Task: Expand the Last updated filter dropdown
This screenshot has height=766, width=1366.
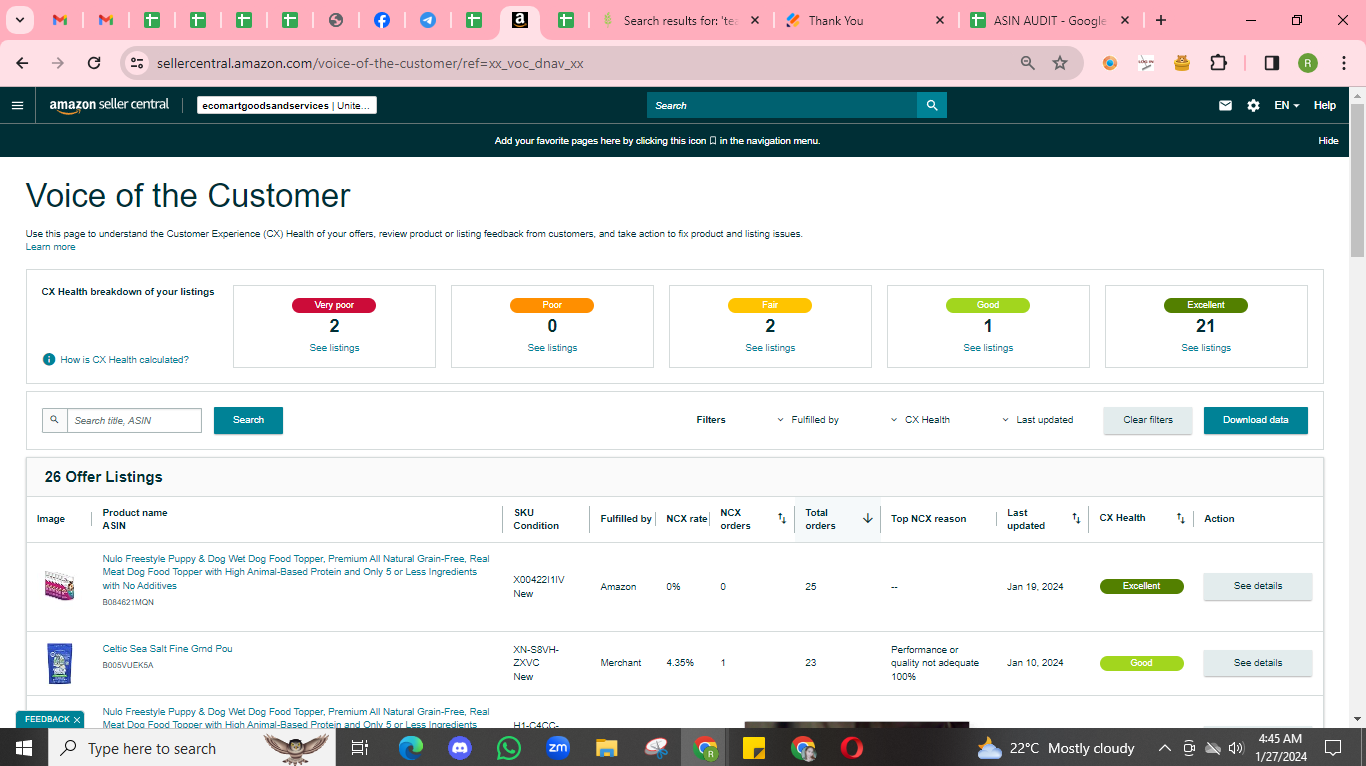Action: pyautogui.click(x=1038, y=420)
